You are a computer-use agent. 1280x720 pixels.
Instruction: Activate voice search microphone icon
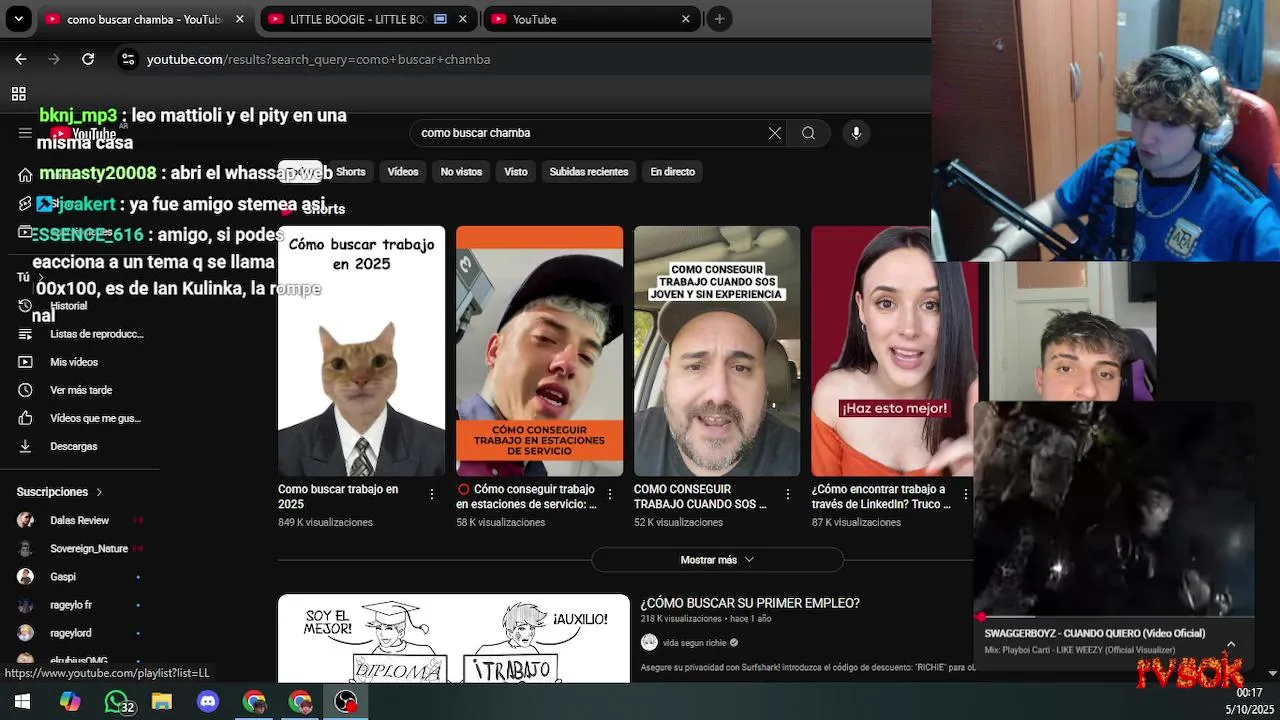pyautogui.click(x=856, y=133)
